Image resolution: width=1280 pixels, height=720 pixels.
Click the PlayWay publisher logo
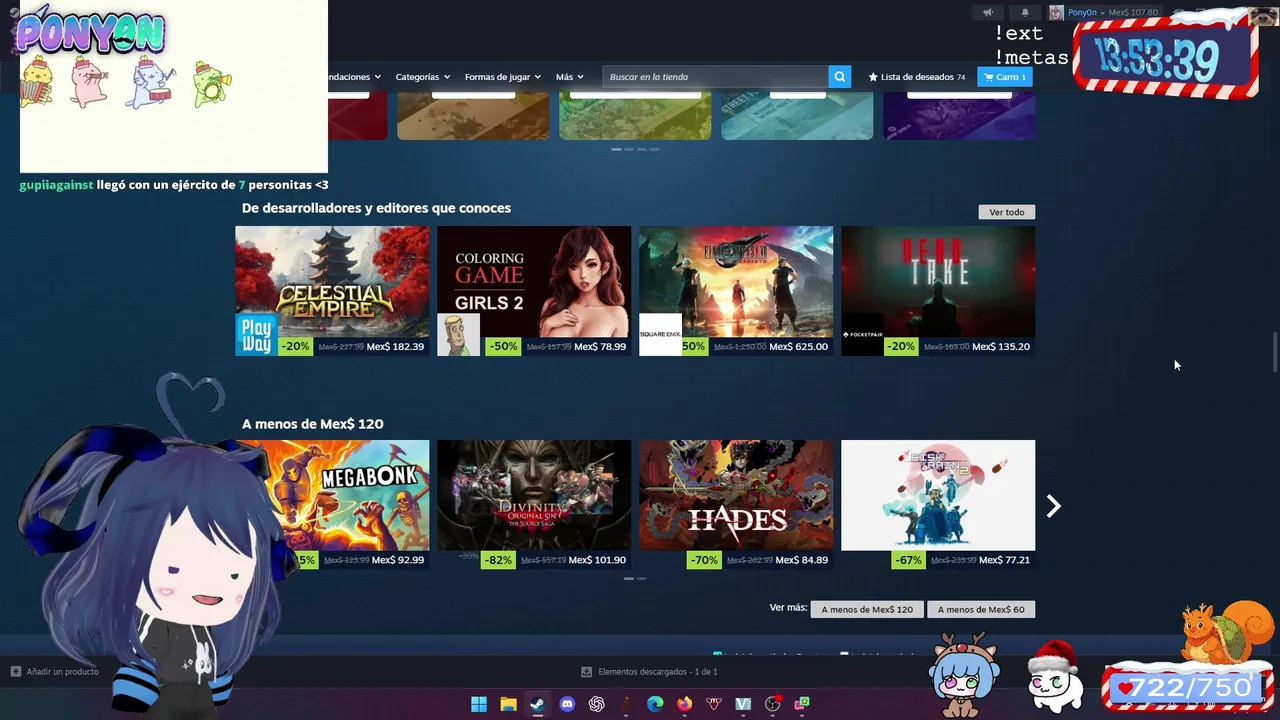tap(256, 335)
